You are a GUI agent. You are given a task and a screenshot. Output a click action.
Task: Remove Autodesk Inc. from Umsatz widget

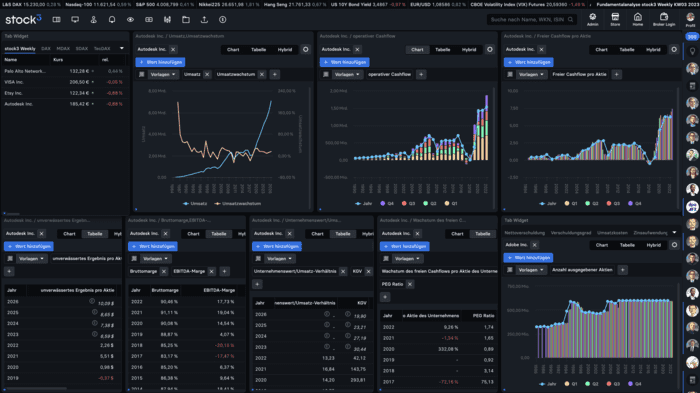(173, 50)
